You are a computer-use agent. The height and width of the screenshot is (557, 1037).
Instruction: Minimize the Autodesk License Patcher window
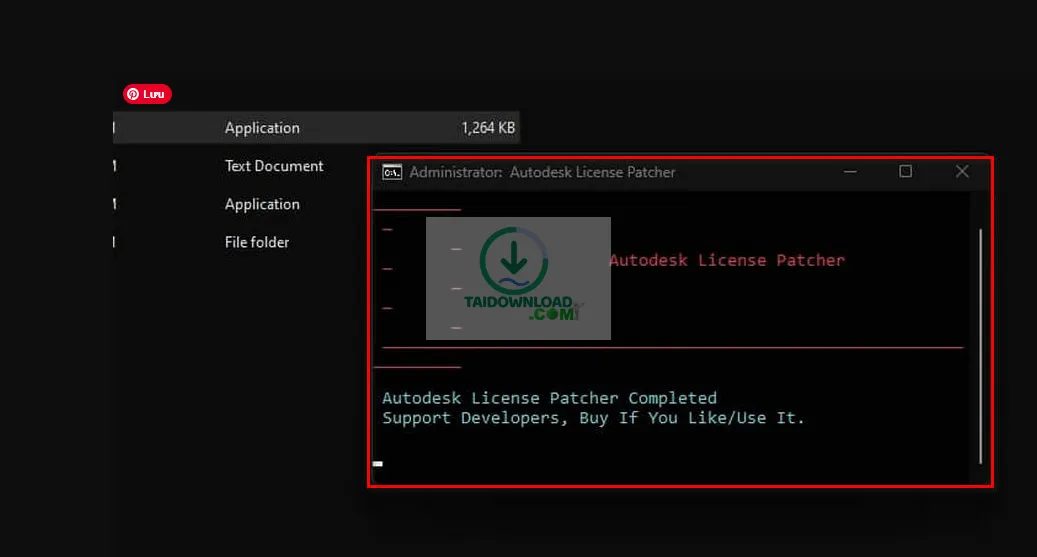point(850,172)
